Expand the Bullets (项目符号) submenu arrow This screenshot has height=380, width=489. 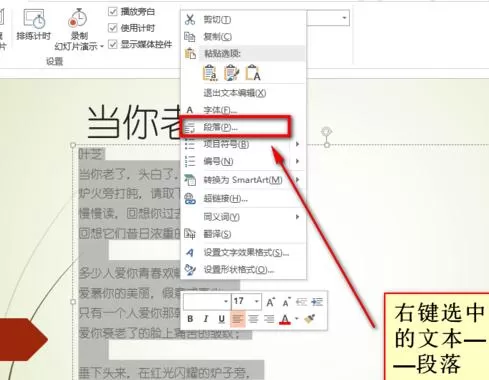point(297,144)
